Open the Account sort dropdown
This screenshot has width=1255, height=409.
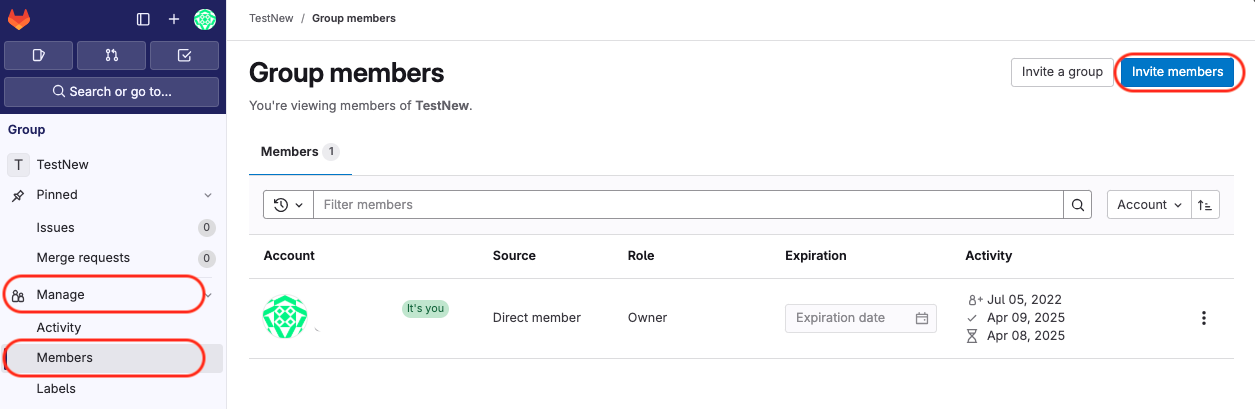tap(1149, 205)
